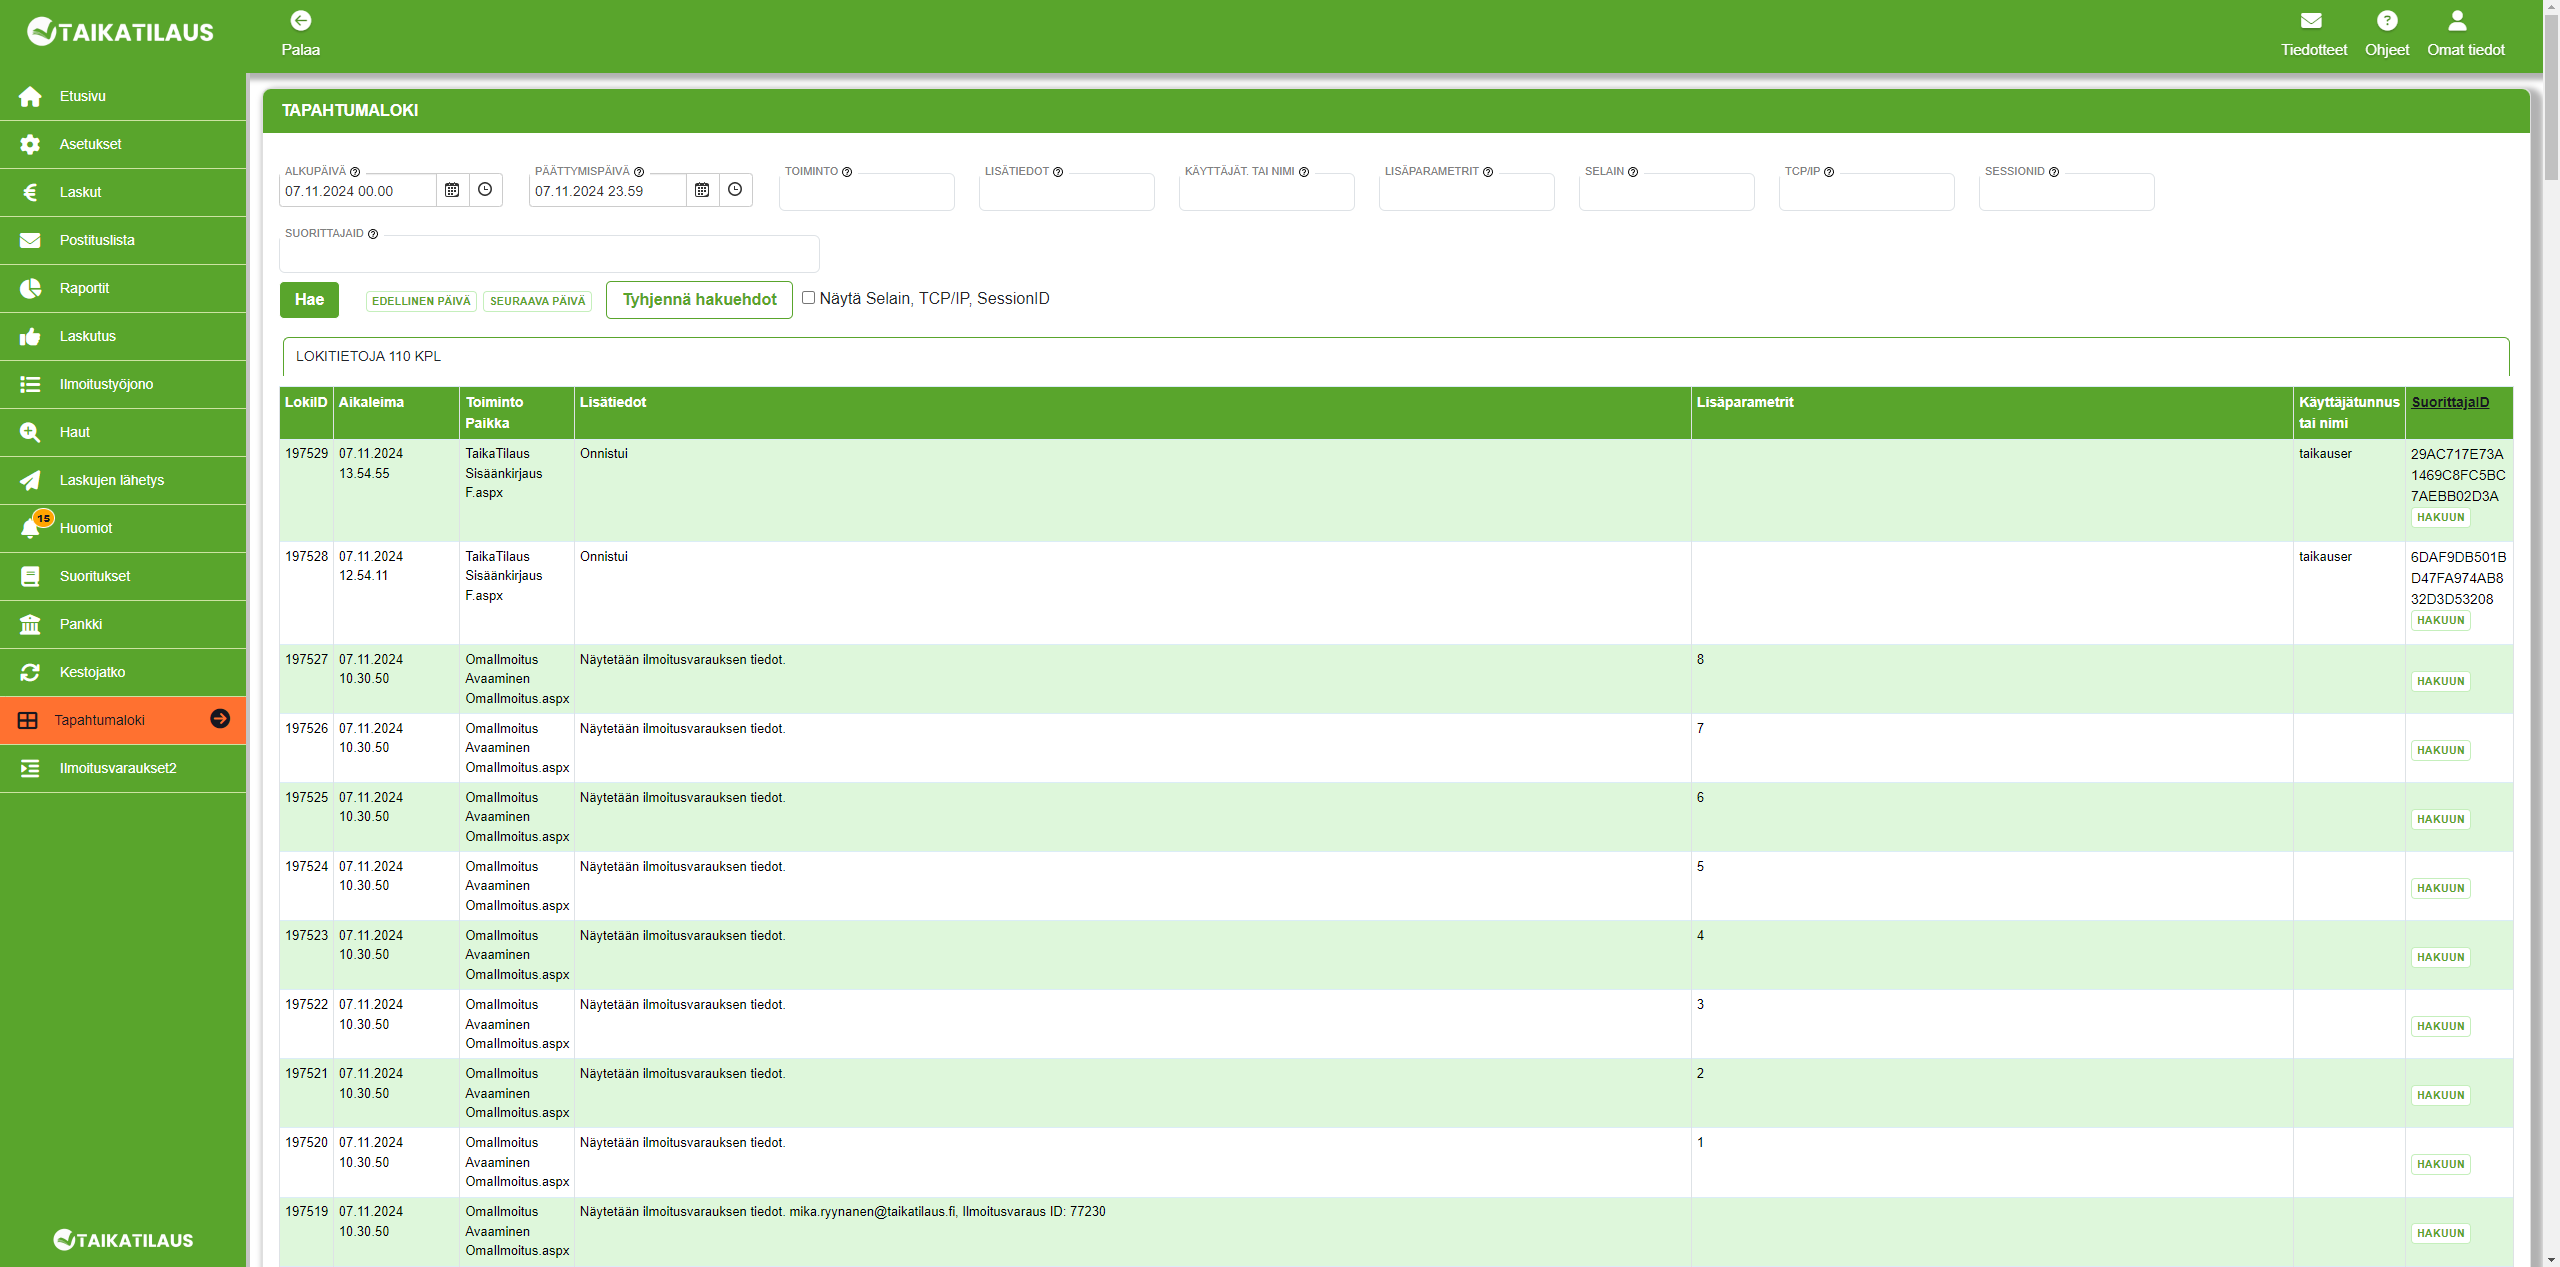This screenshot has height=1267, width=2560.
Task: Click the Laskutus thumbs-up icon
Action: [30, 336]
